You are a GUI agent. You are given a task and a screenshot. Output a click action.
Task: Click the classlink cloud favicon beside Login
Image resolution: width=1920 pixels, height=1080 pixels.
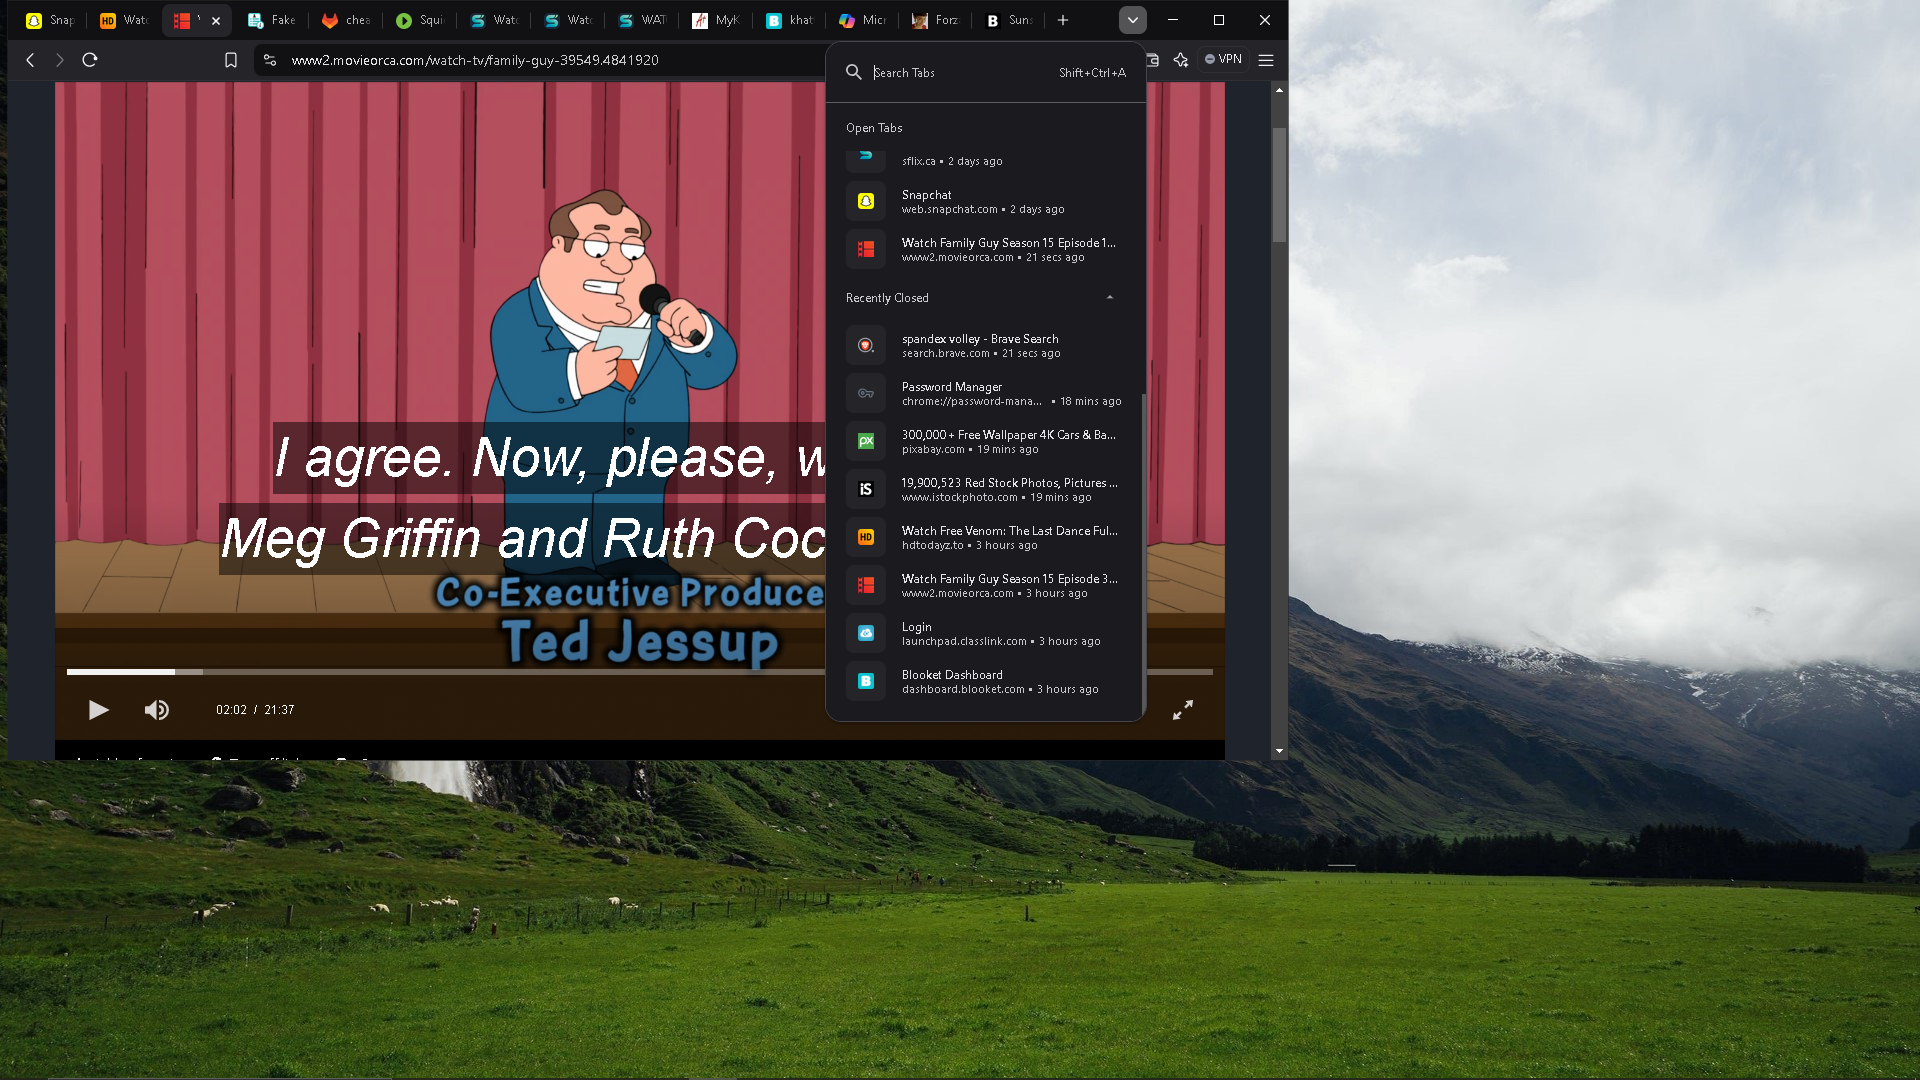tap(866, 634)
